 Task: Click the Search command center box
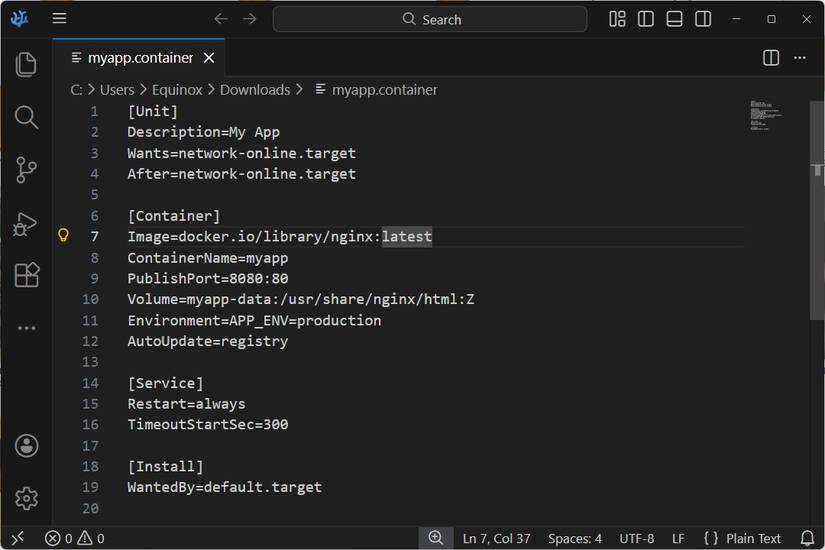tap(430, 19)
